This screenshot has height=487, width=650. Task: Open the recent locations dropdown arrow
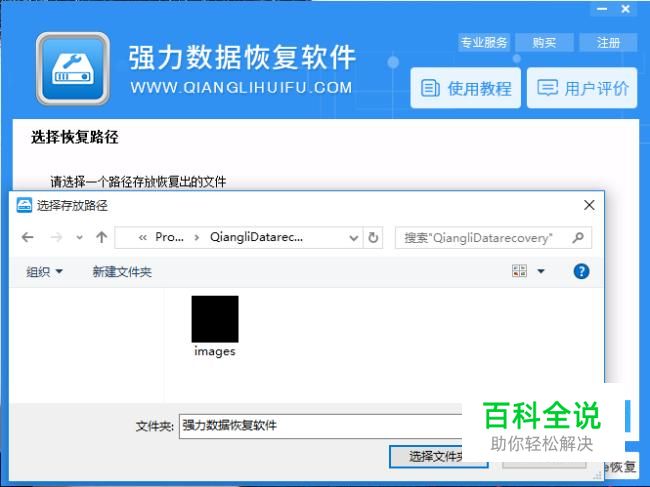tap(79, 238)
